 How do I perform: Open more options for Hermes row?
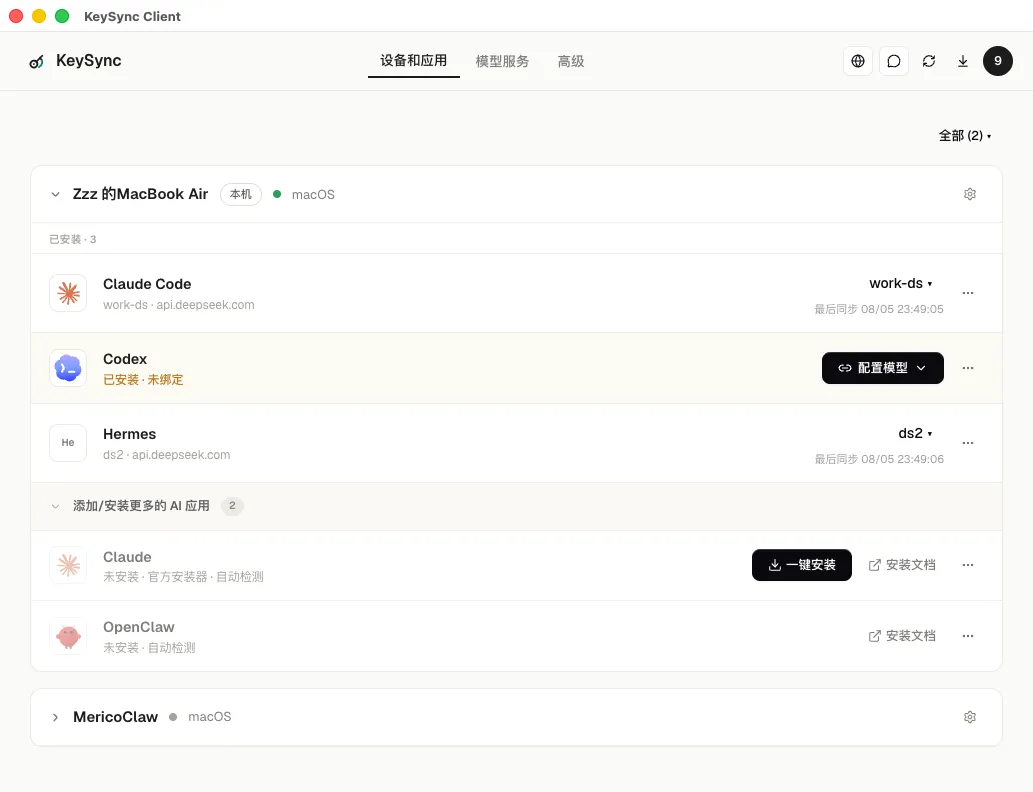tap(968, 443)
